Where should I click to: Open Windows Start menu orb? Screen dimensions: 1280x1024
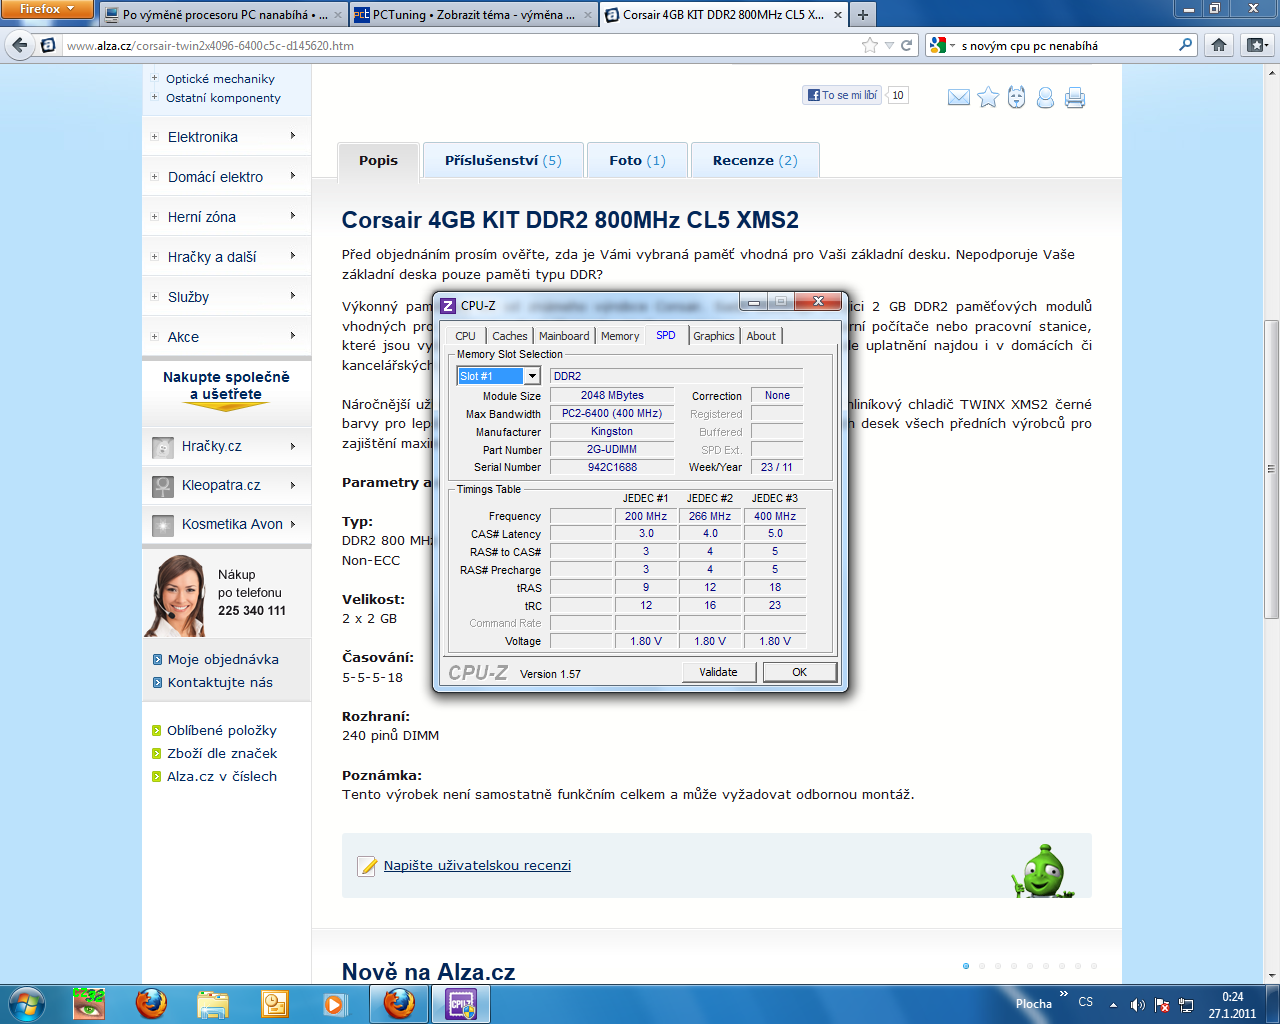(27, 1003)
